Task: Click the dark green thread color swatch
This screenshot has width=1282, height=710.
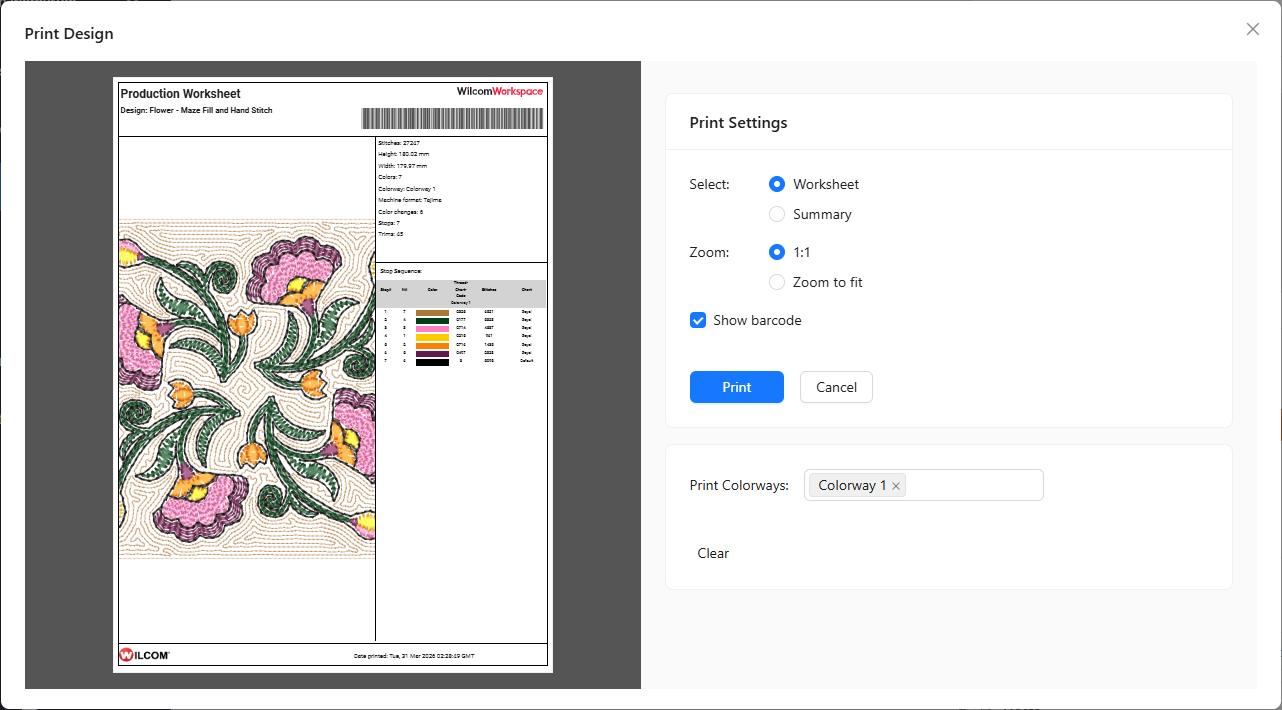Action: tap(432, 320)
